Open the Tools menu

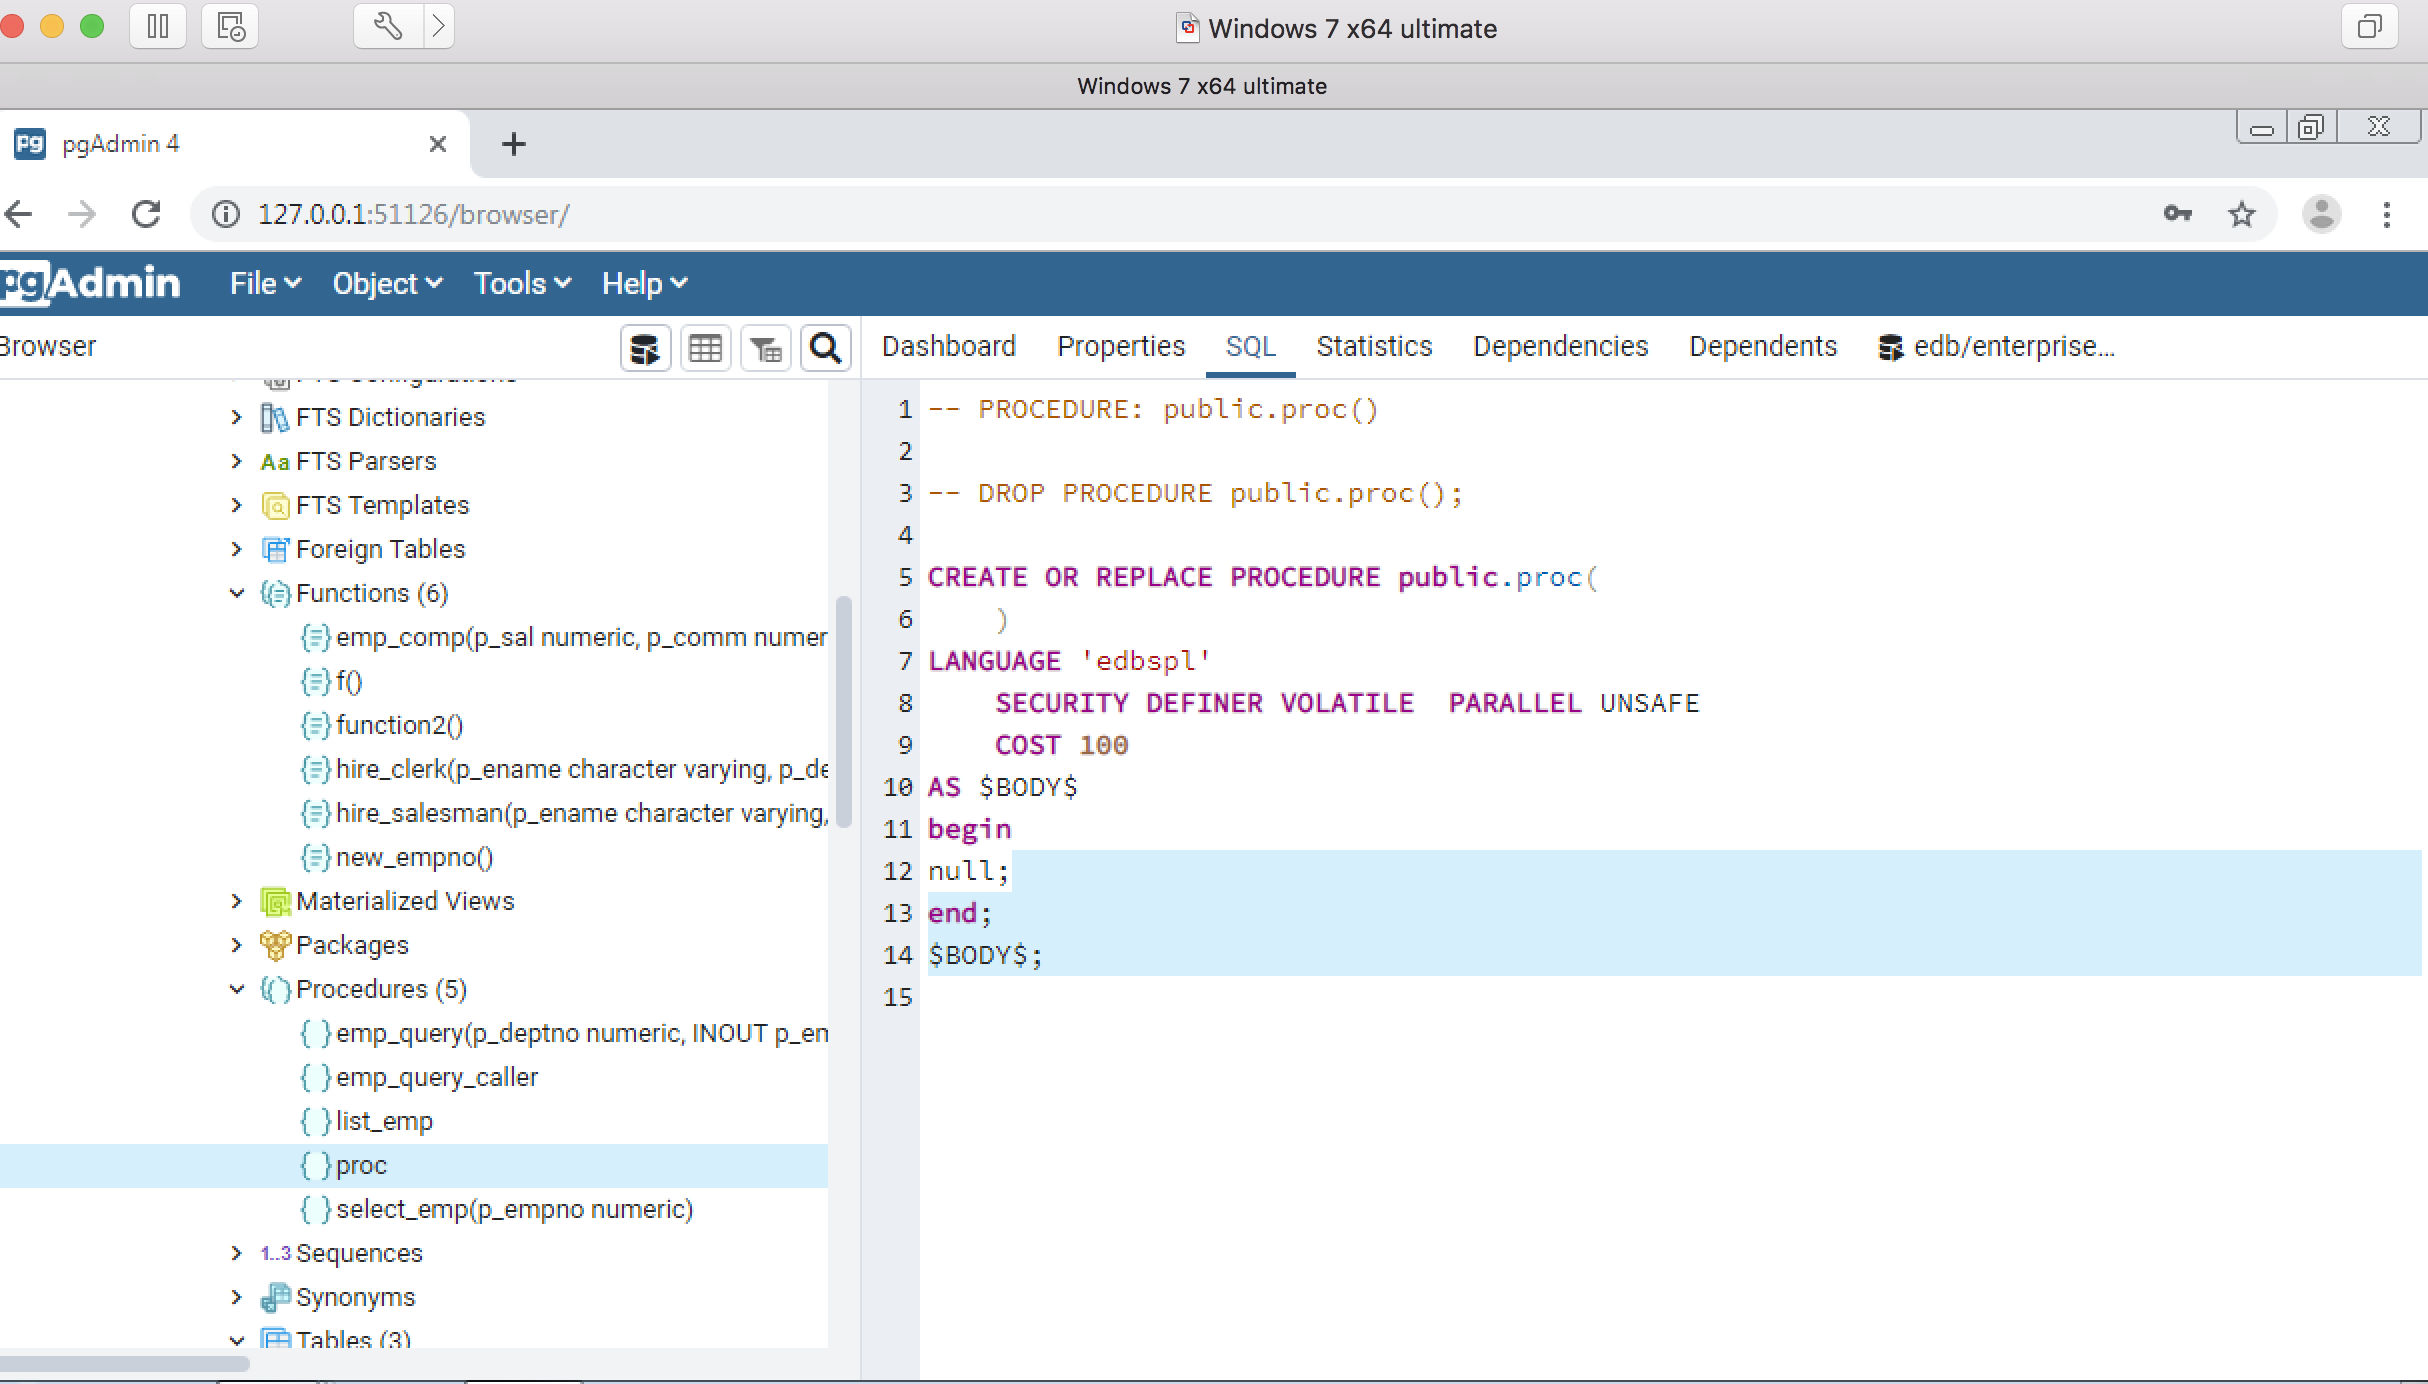coord(522,283)
